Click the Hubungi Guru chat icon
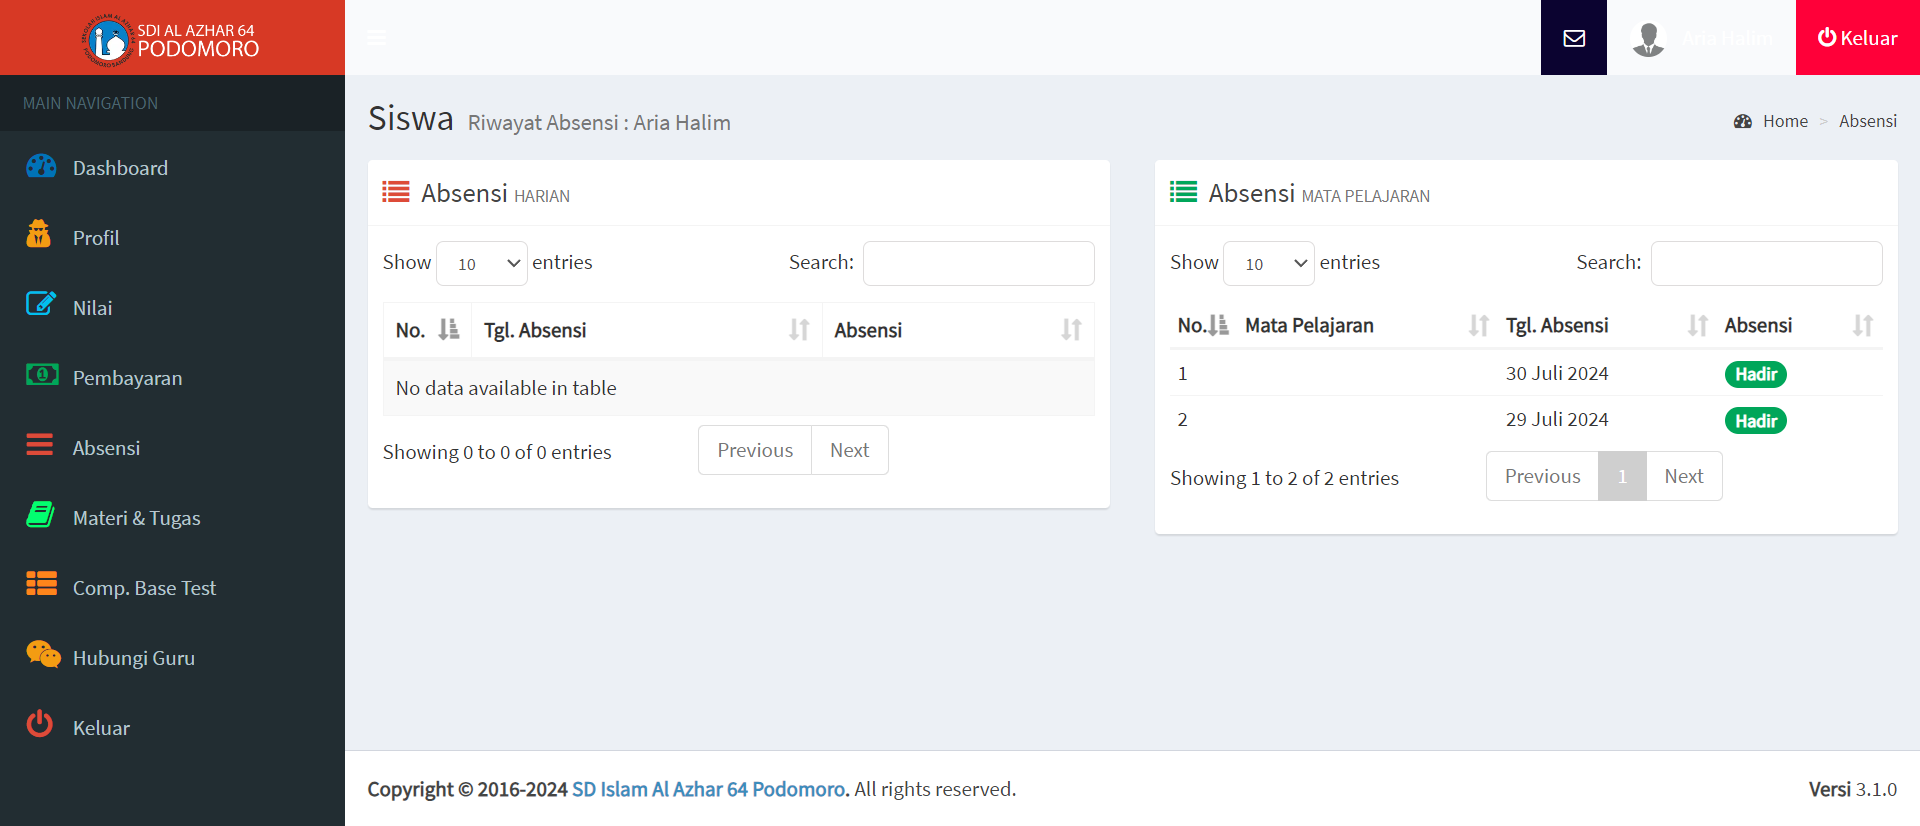The width and height of the screenshot is (1920, 826). point(43,655)
